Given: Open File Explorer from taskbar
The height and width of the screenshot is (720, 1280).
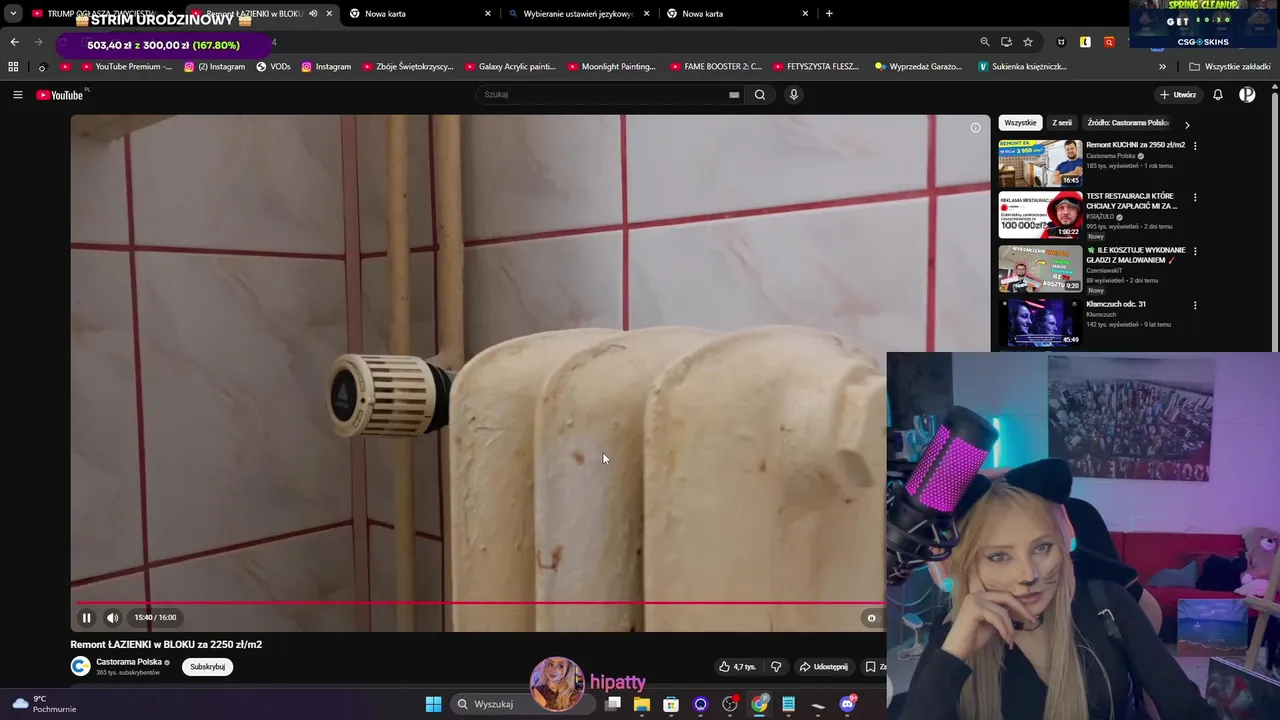Looking at the screenshot, I should (642, 704).
